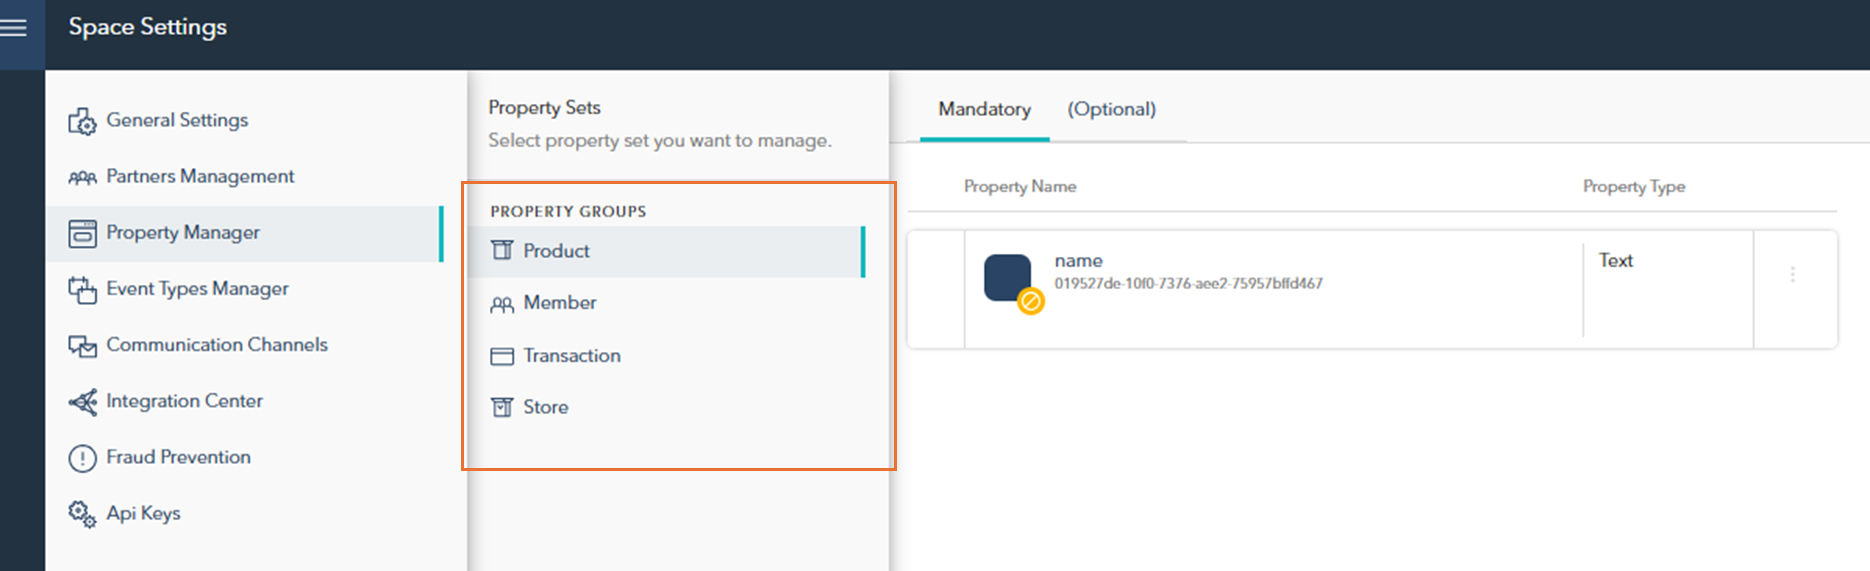Click the orange blocked badge on name
1870x571 pixels.
pyautogui.click(x=1031, y=300)
